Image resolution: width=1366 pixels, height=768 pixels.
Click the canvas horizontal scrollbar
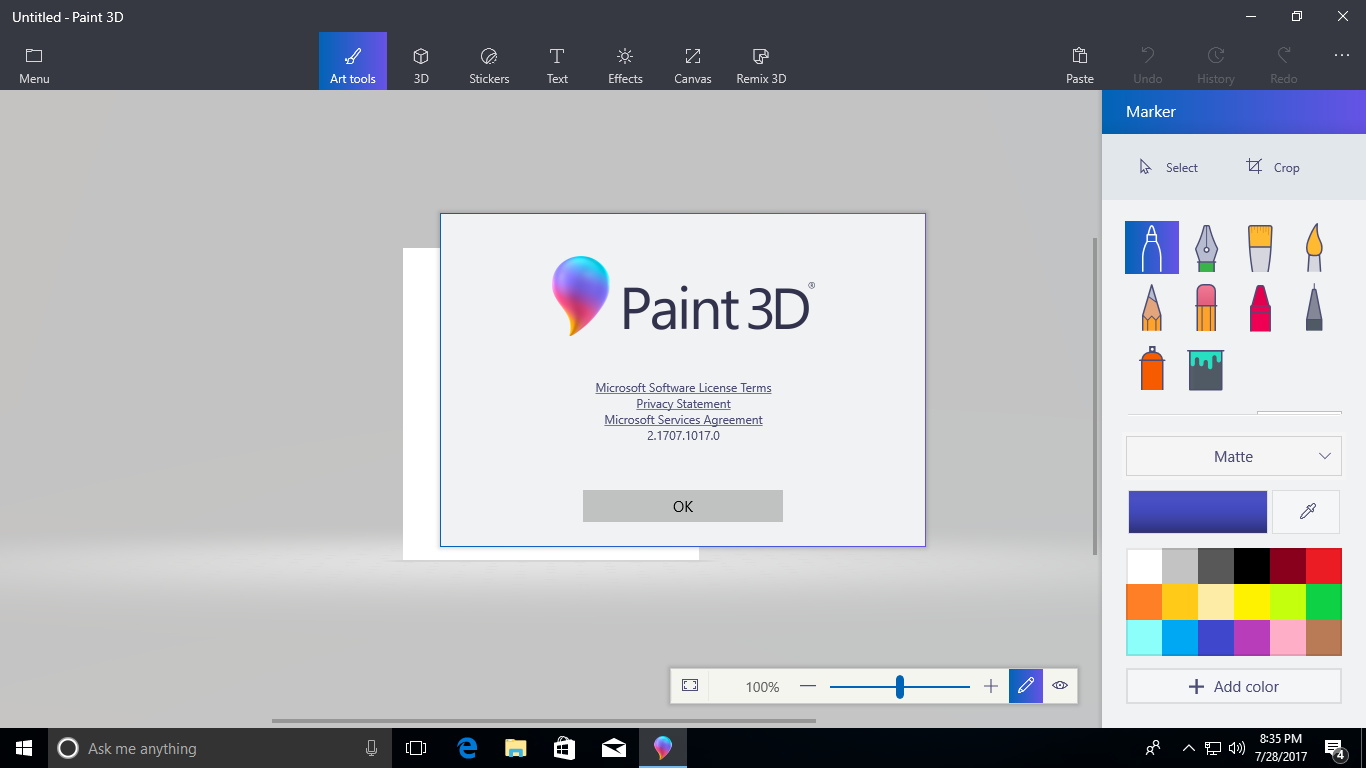tap(543, 720)
